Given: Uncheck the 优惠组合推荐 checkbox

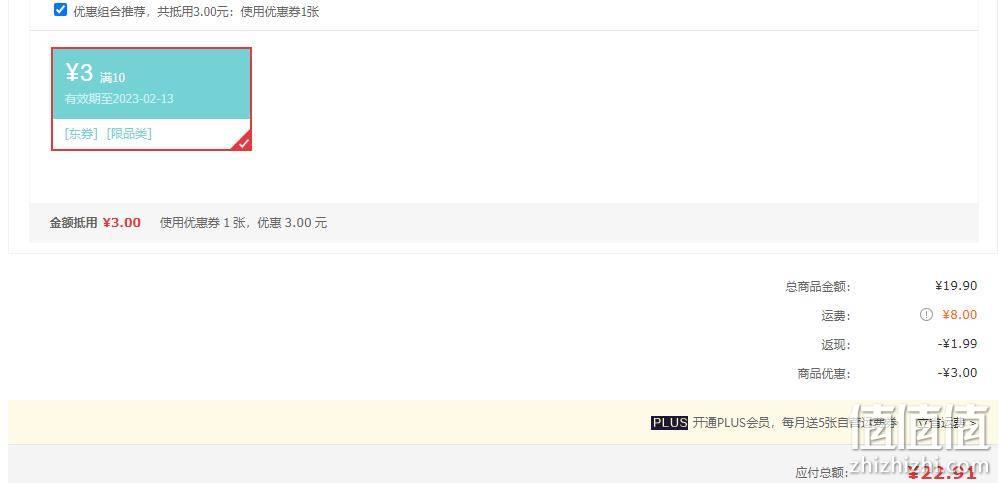Looking at the screenshot, I should pos(60,10).
